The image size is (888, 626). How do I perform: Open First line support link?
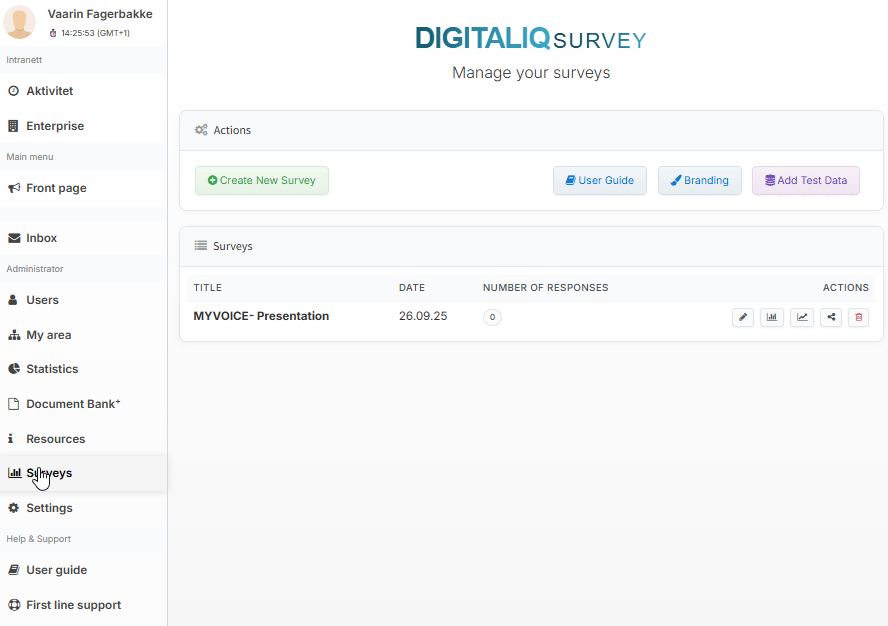click(73, 605)
